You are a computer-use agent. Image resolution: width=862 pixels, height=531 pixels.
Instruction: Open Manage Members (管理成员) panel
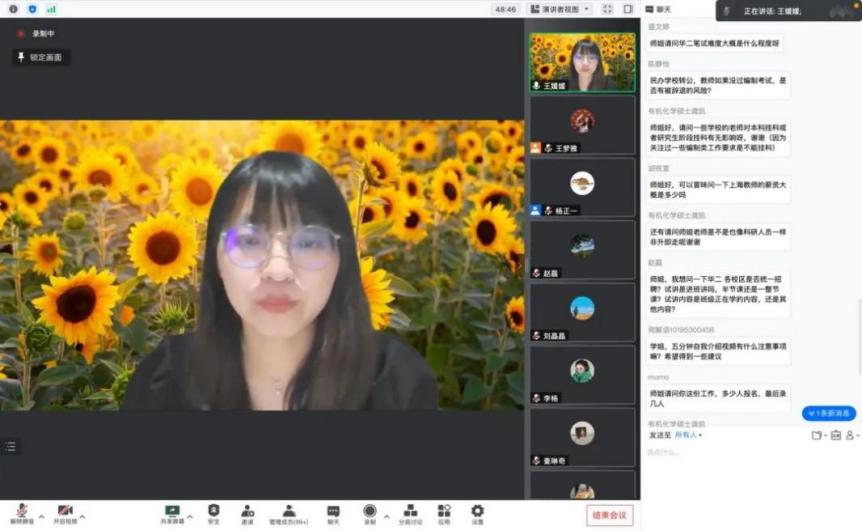288,512
